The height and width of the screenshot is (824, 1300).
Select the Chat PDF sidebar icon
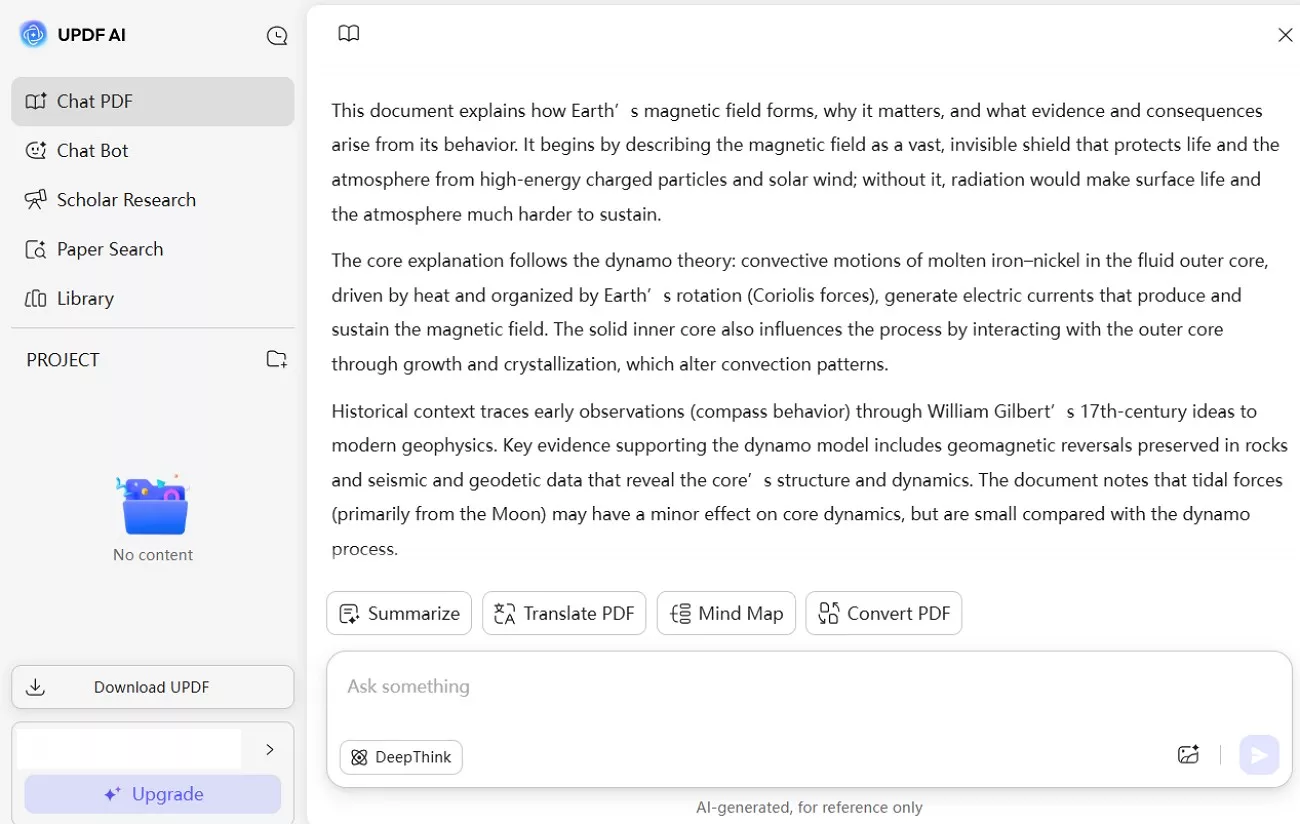(35, 101)
